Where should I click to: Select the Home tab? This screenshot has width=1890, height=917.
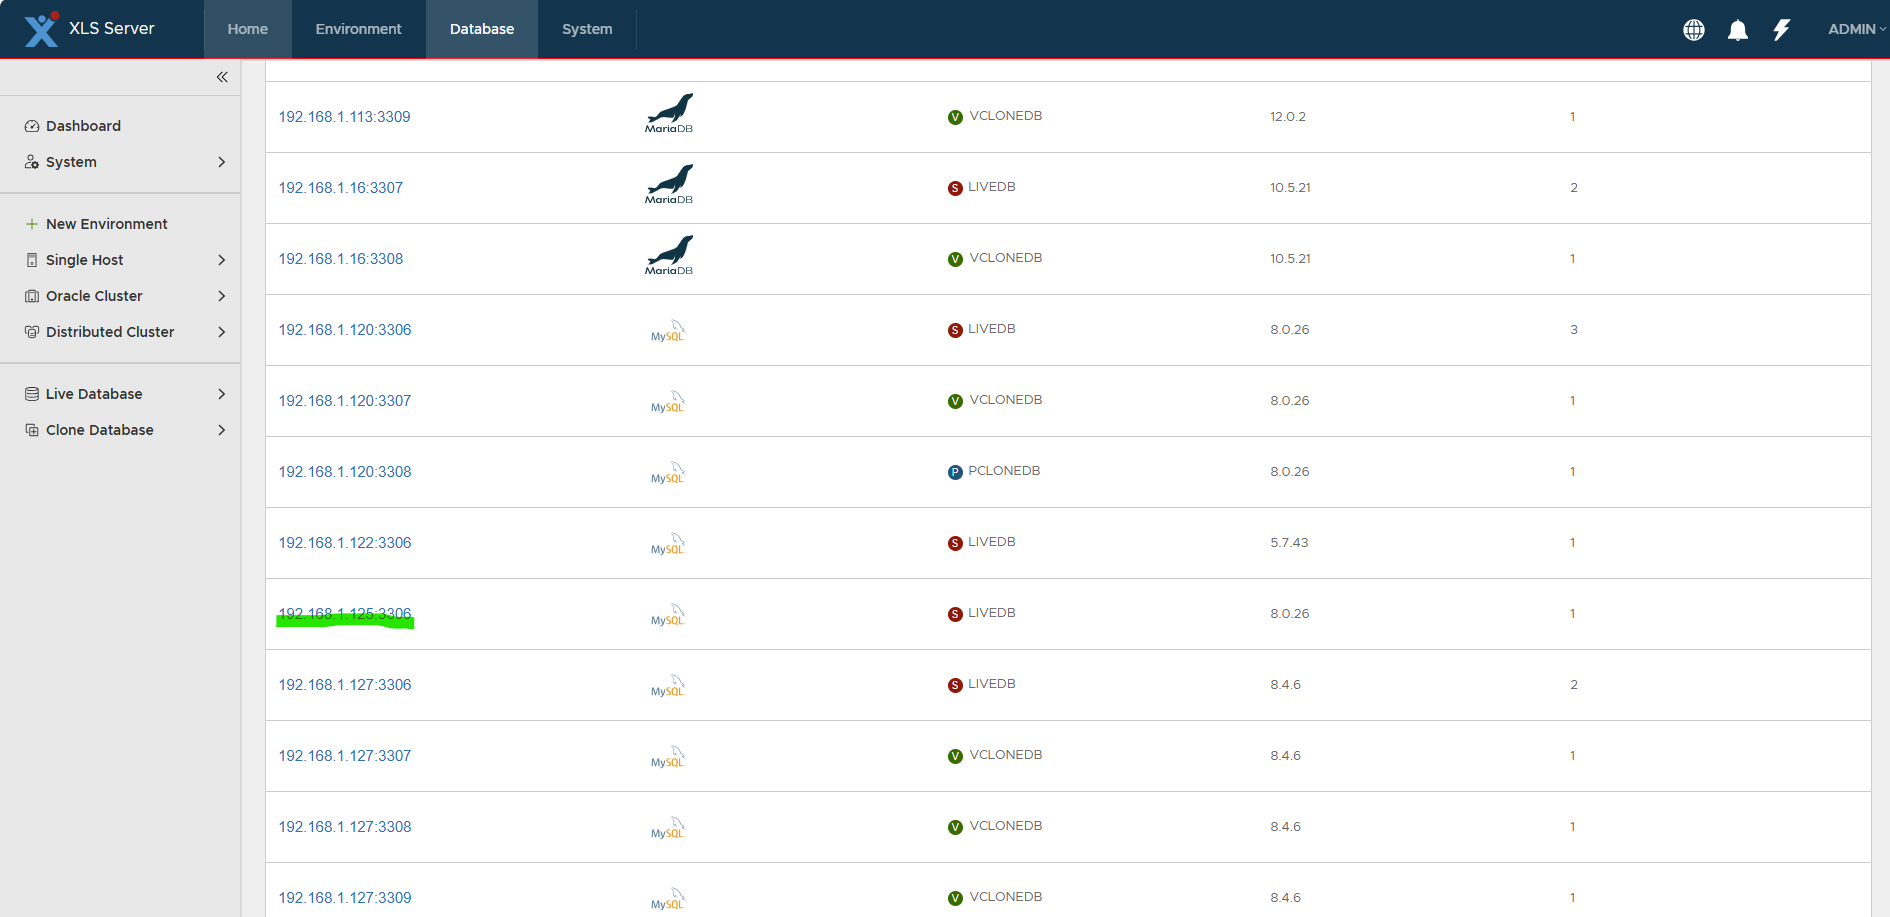tap(247, 29)
